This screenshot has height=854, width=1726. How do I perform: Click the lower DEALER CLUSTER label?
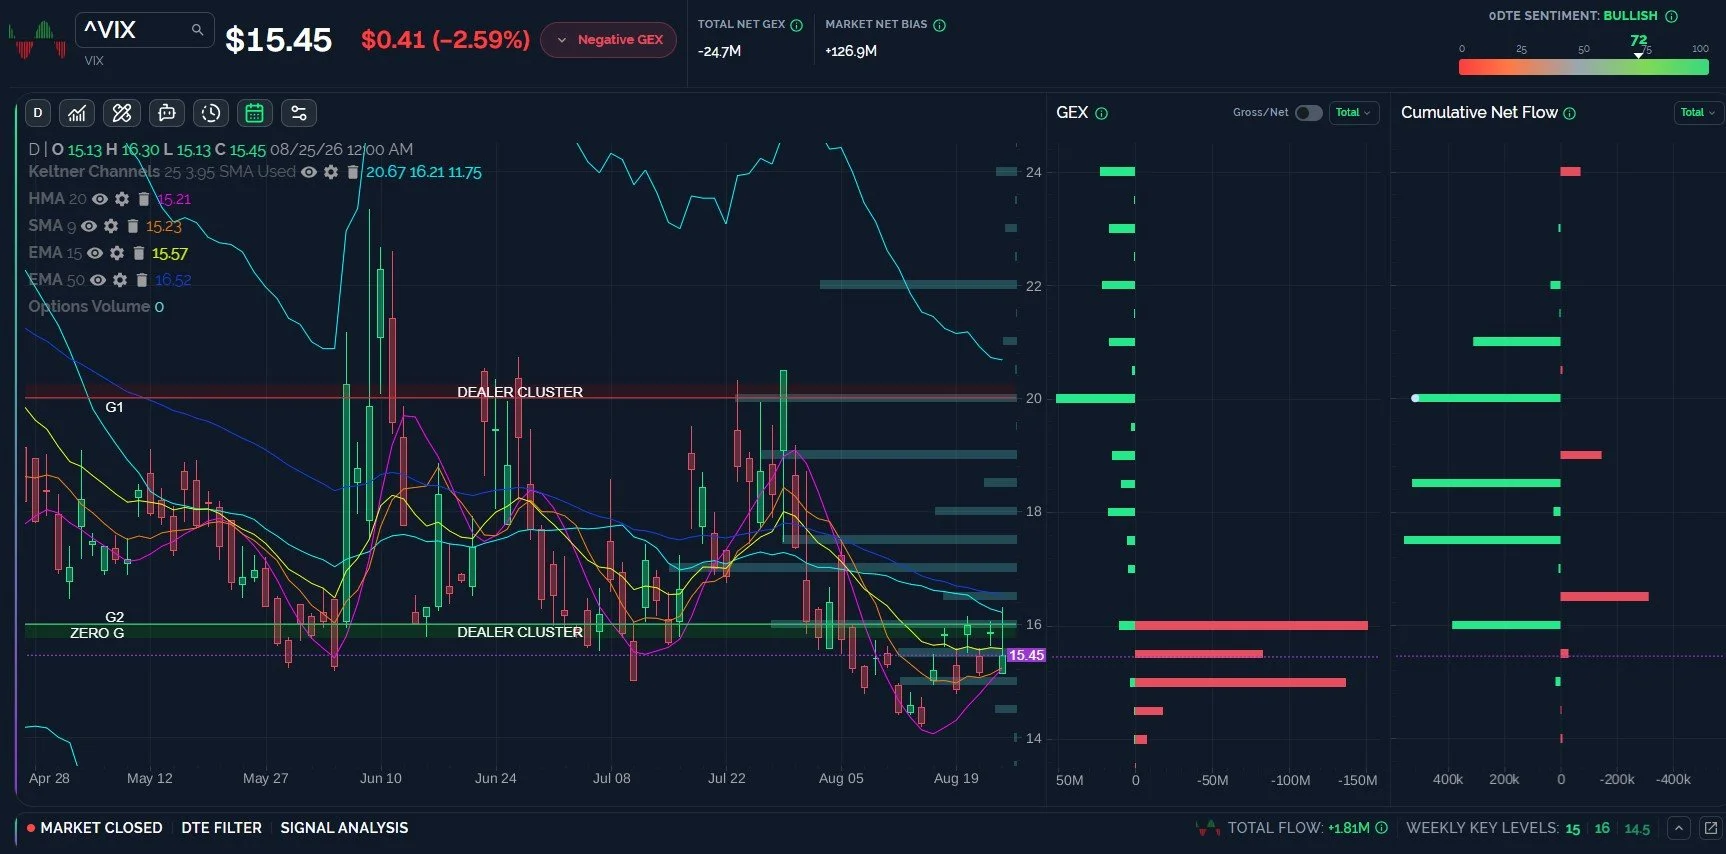520,632
